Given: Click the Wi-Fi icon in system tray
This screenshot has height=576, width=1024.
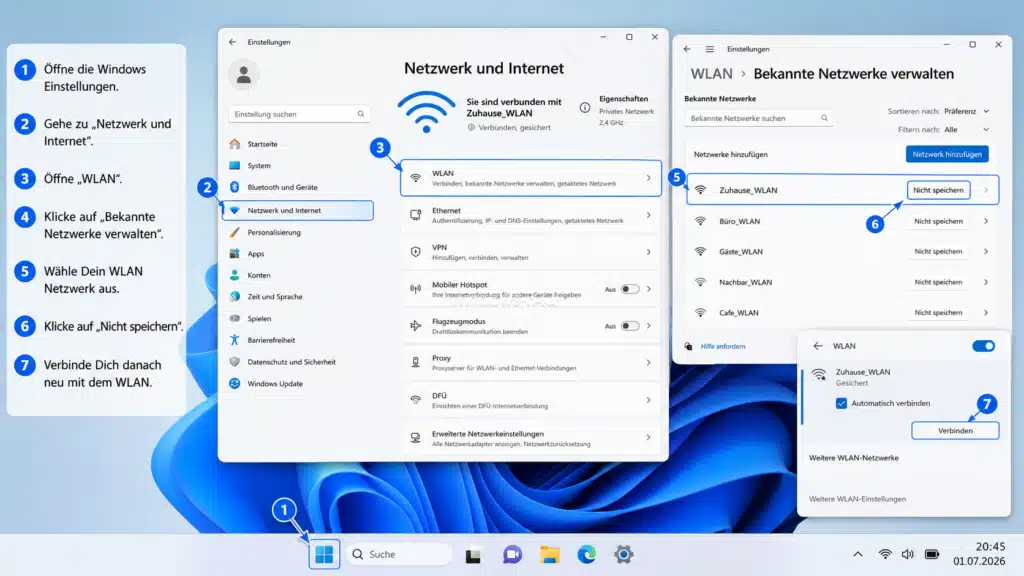Looking at the screenshot, I should (x=884, y=554).
